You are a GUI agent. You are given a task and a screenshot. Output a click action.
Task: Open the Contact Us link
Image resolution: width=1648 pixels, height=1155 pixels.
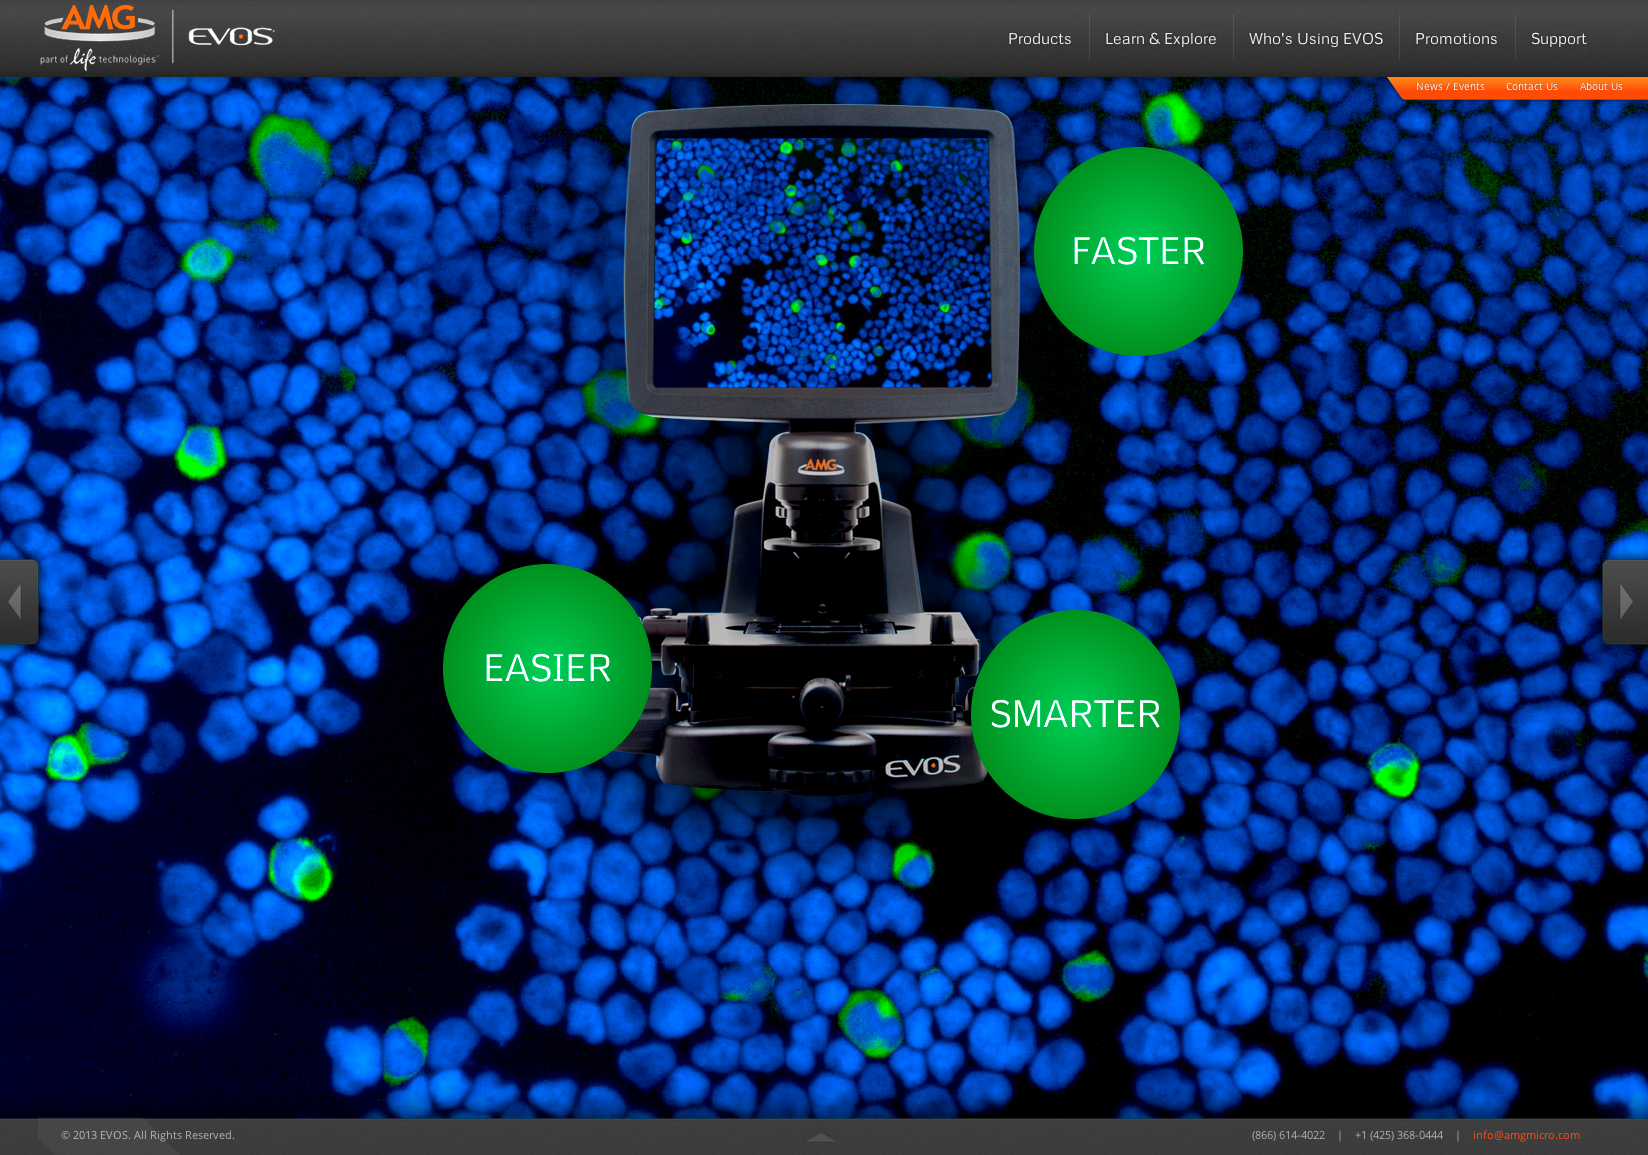(x=1532, y=87)
